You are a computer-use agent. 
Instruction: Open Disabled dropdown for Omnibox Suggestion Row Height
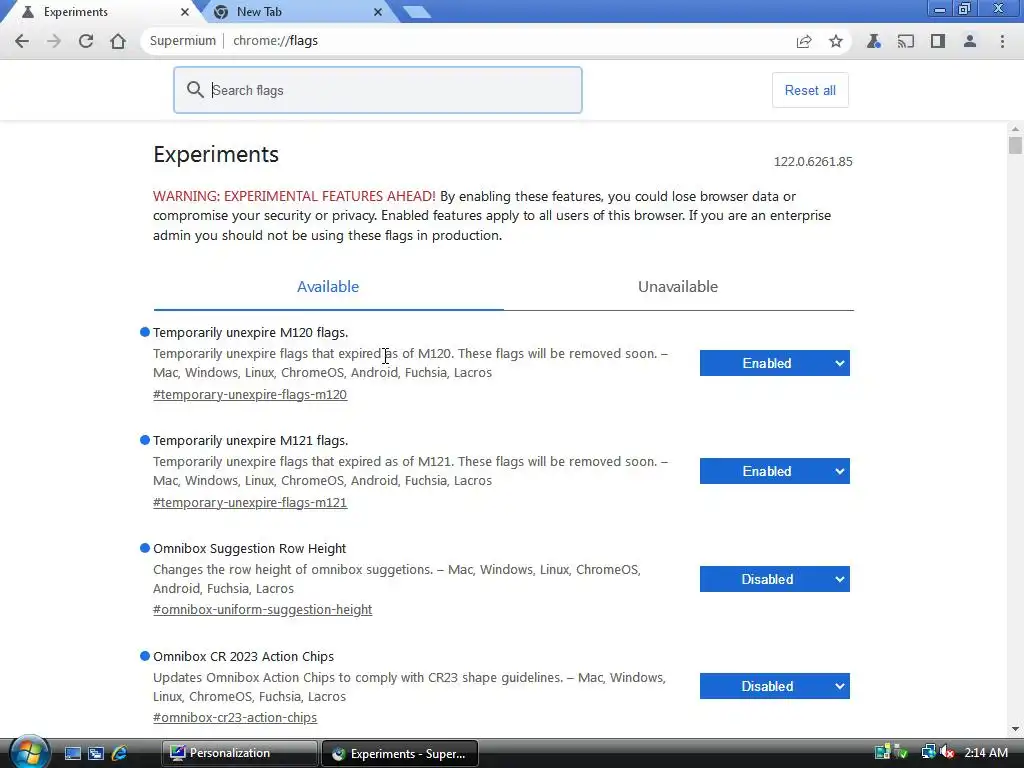[x=775, y=579]
